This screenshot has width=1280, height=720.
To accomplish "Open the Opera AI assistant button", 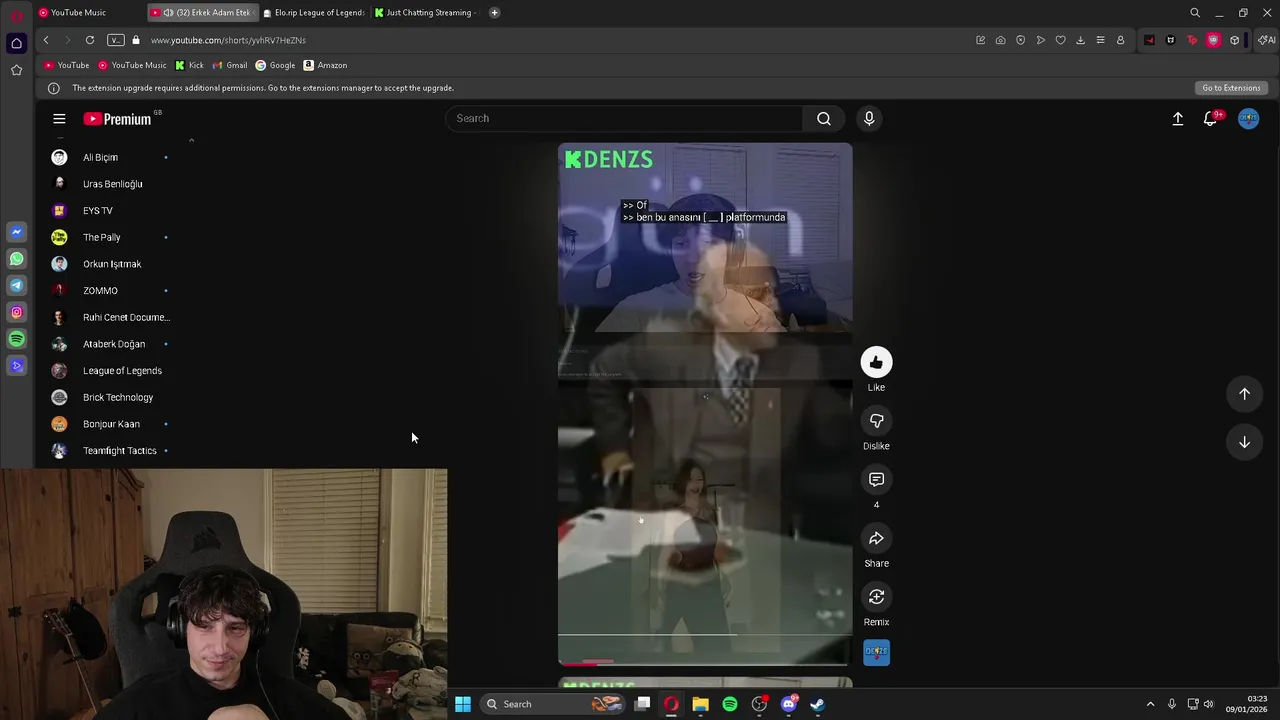I will (1267, 40).
